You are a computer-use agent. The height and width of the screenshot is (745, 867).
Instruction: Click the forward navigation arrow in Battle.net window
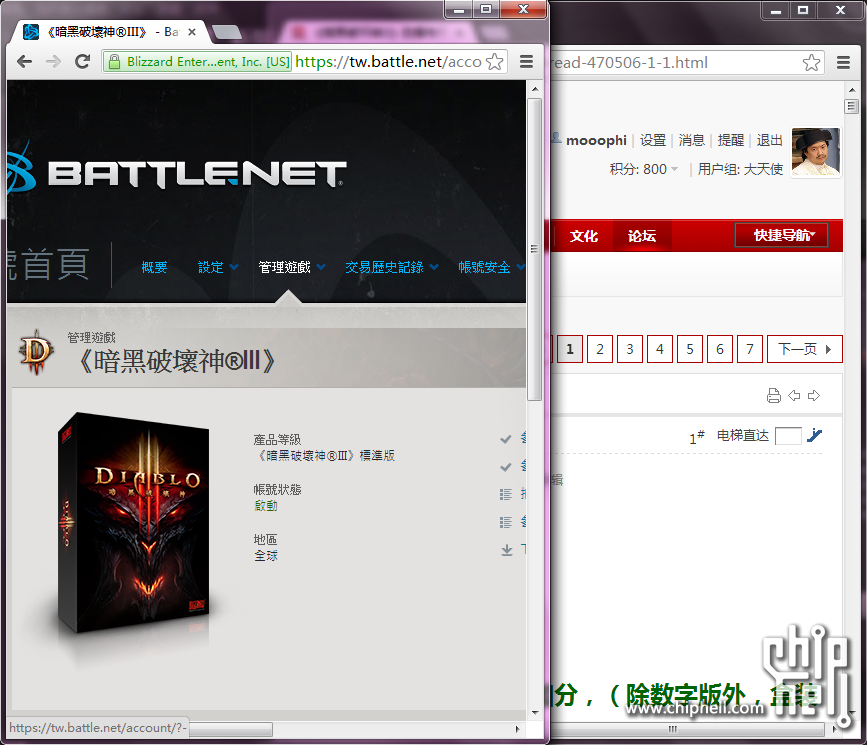[x=54, y=61]
